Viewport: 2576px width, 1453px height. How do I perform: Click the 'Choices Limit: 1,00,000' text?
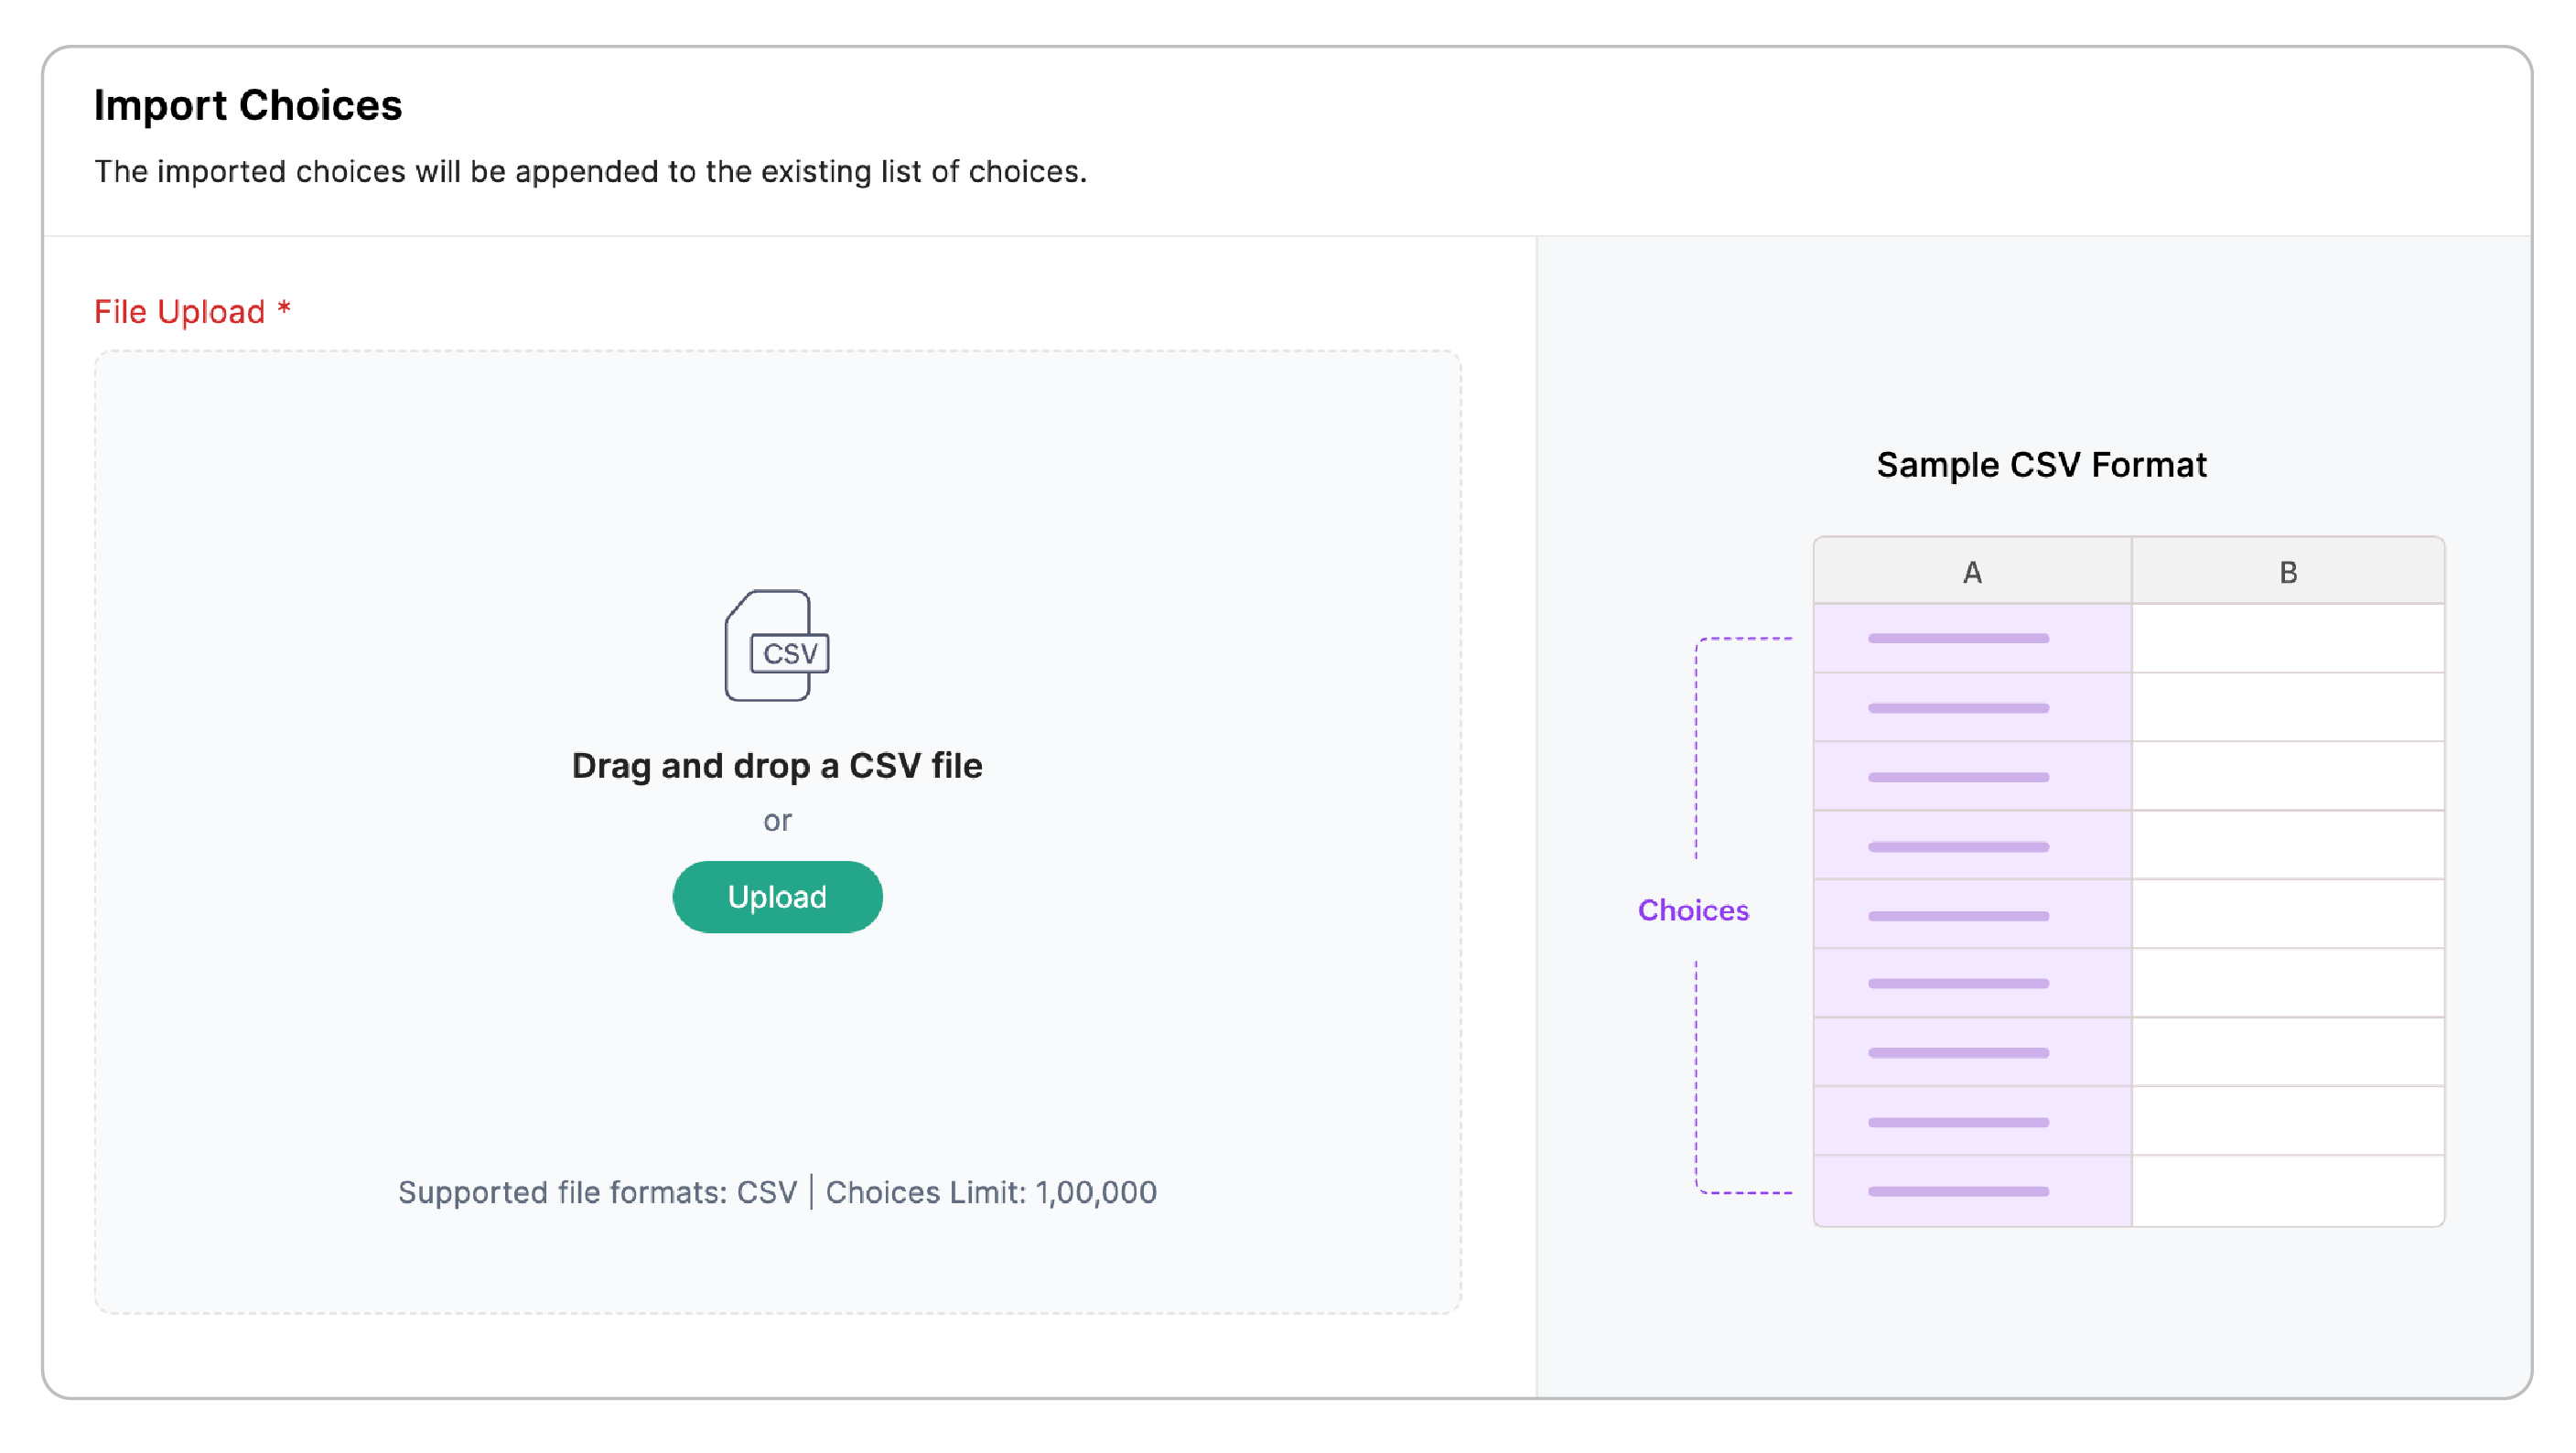point(991,1192)
